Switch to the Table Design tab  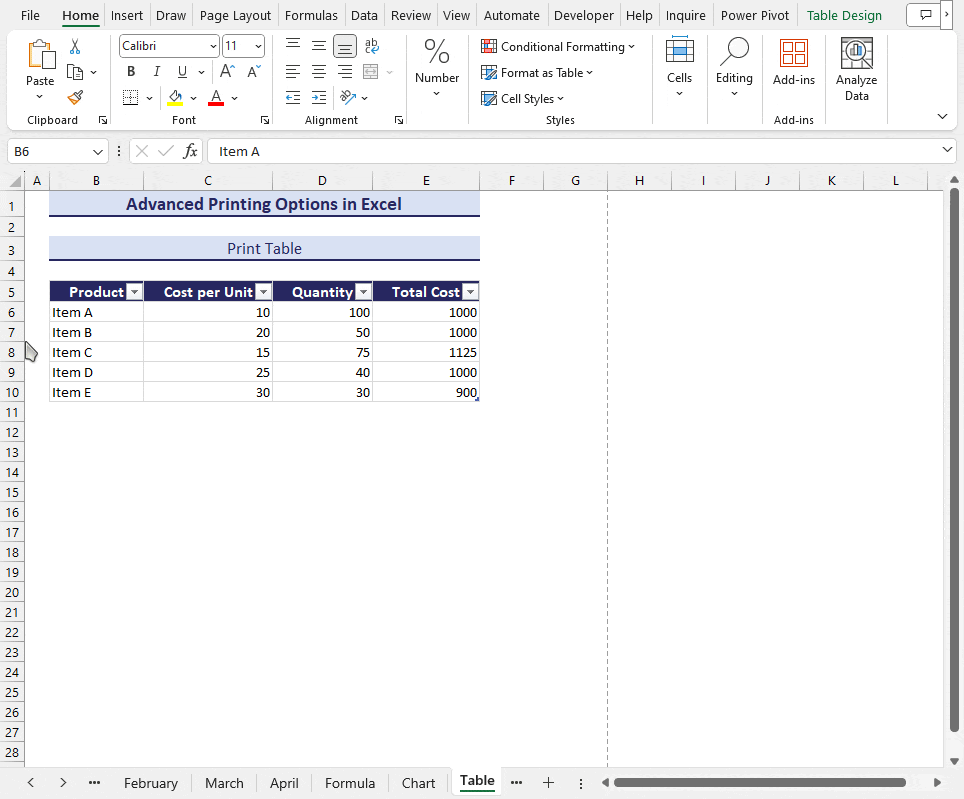coord(844,15)
